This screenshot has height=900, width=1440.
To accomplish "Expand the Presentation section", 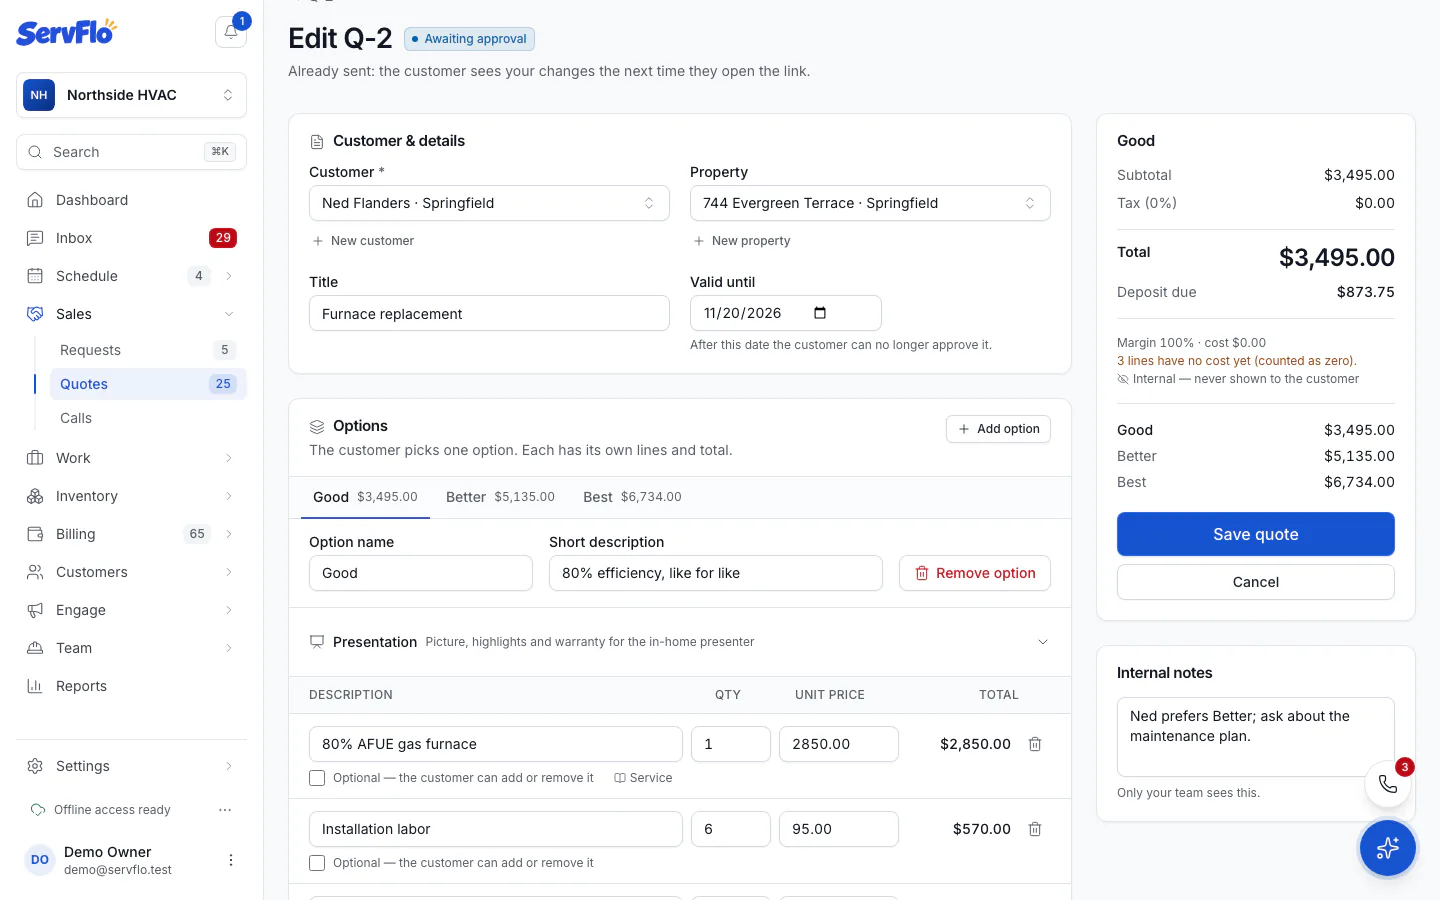I will (680, 642).
